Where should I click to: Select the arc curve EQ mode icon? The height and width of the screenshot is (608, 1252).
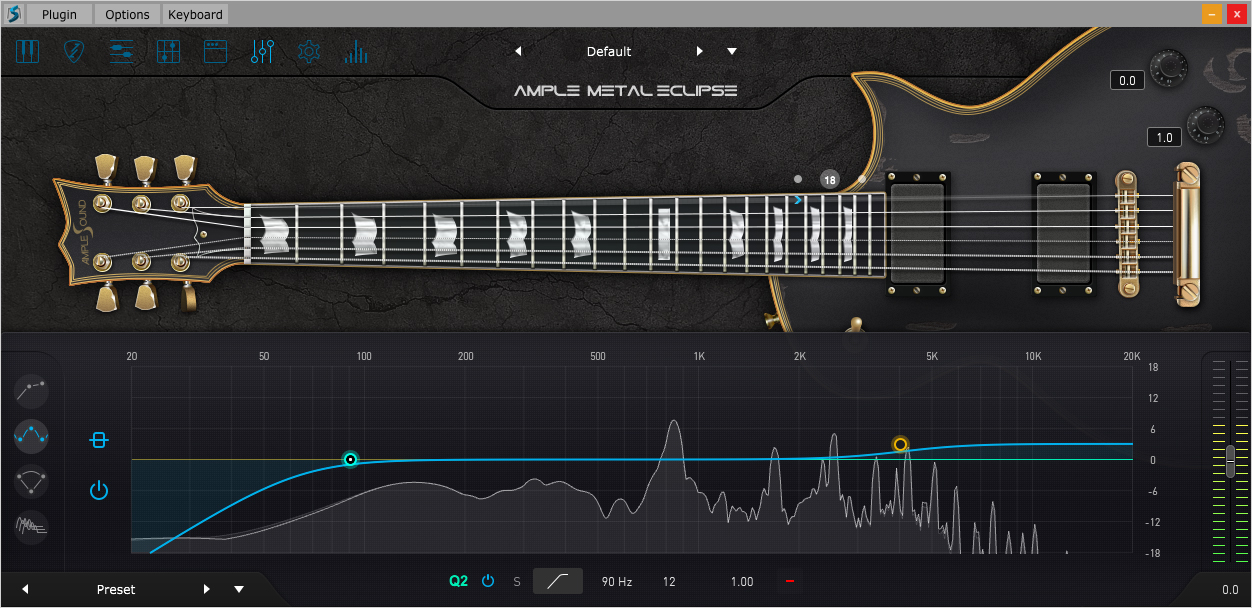31,481
